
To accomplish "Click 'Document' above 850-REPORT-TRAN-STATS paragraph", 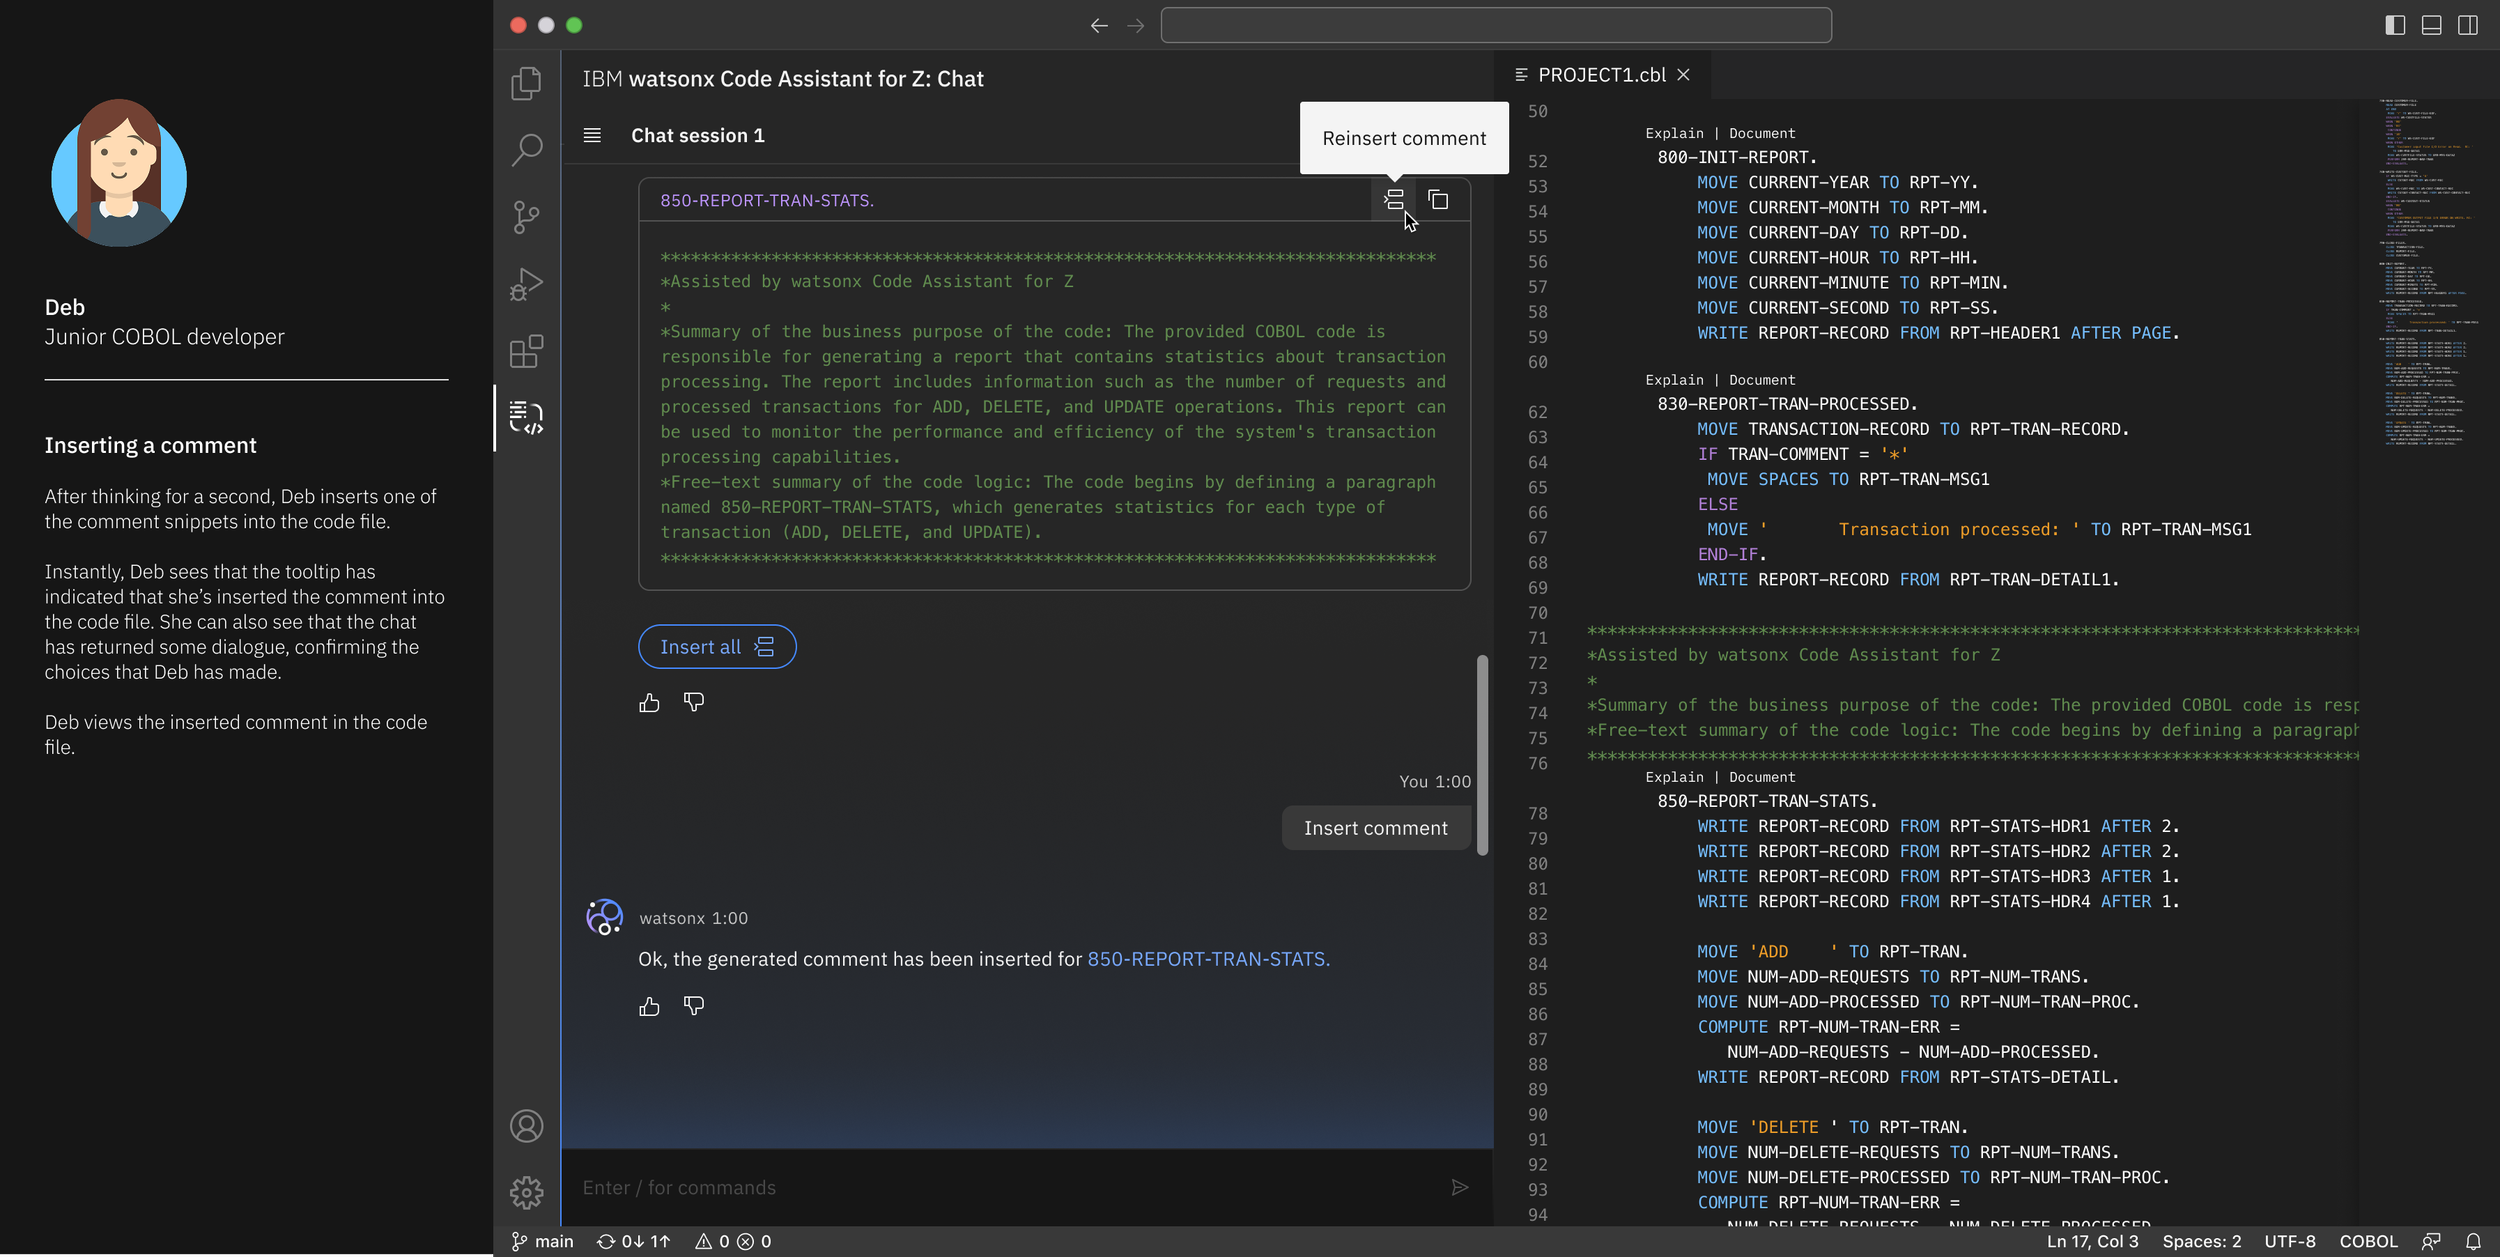I will [x=1762, y=777].
